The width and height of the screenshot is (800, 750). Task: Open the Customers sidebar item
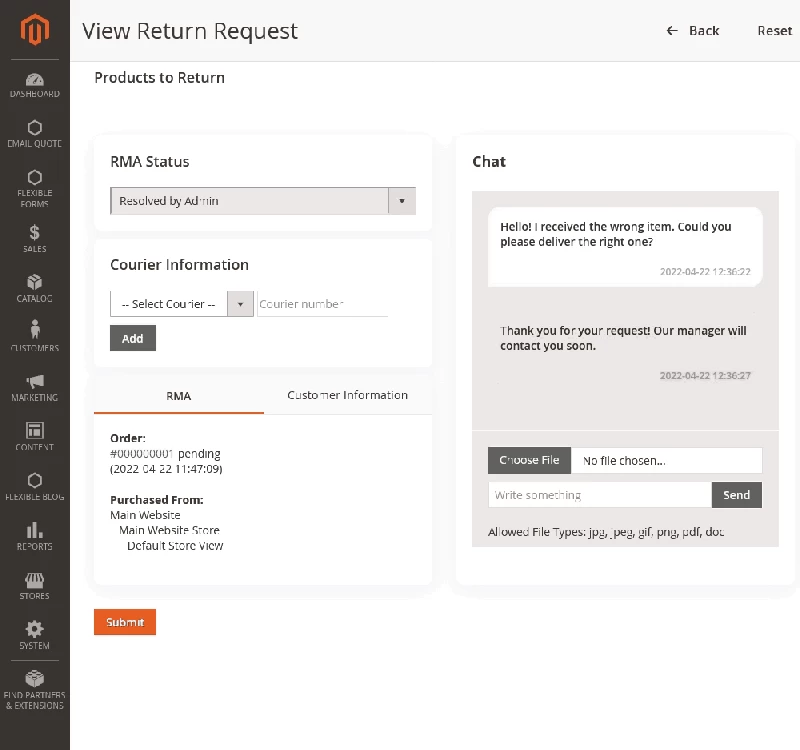(35, 337)
